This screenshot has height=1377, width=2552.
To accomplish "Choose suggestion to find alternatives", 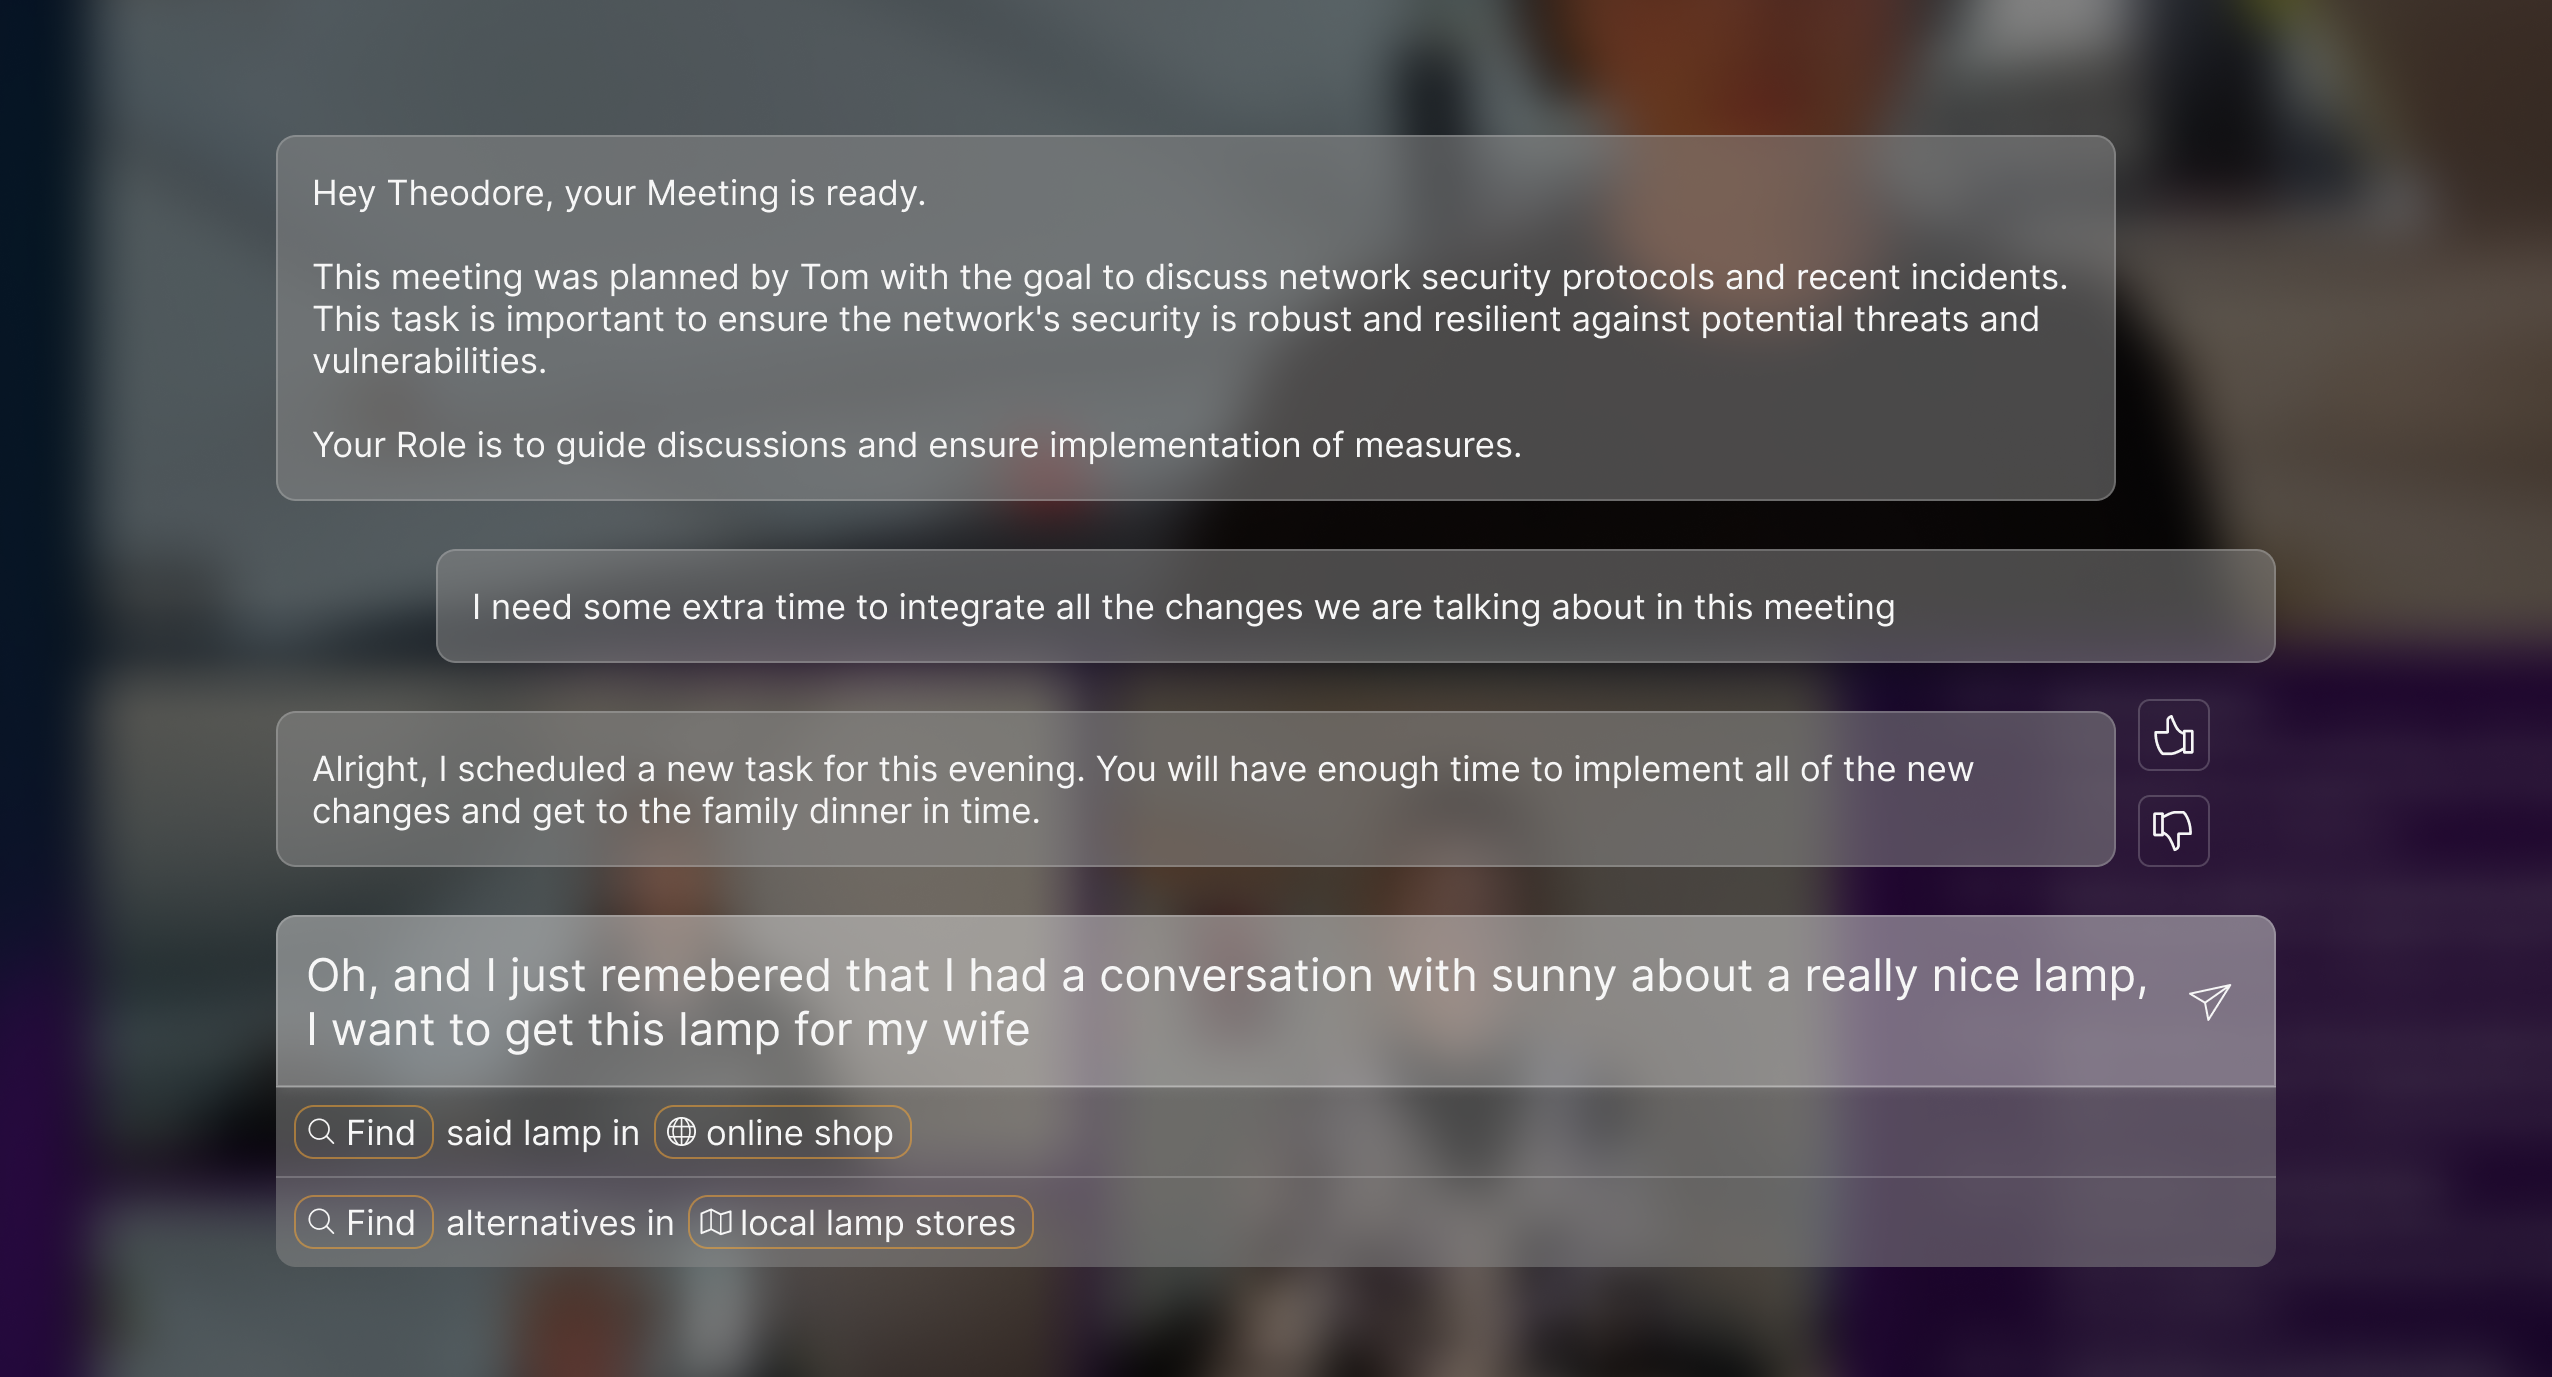I will coord(364,1223).
